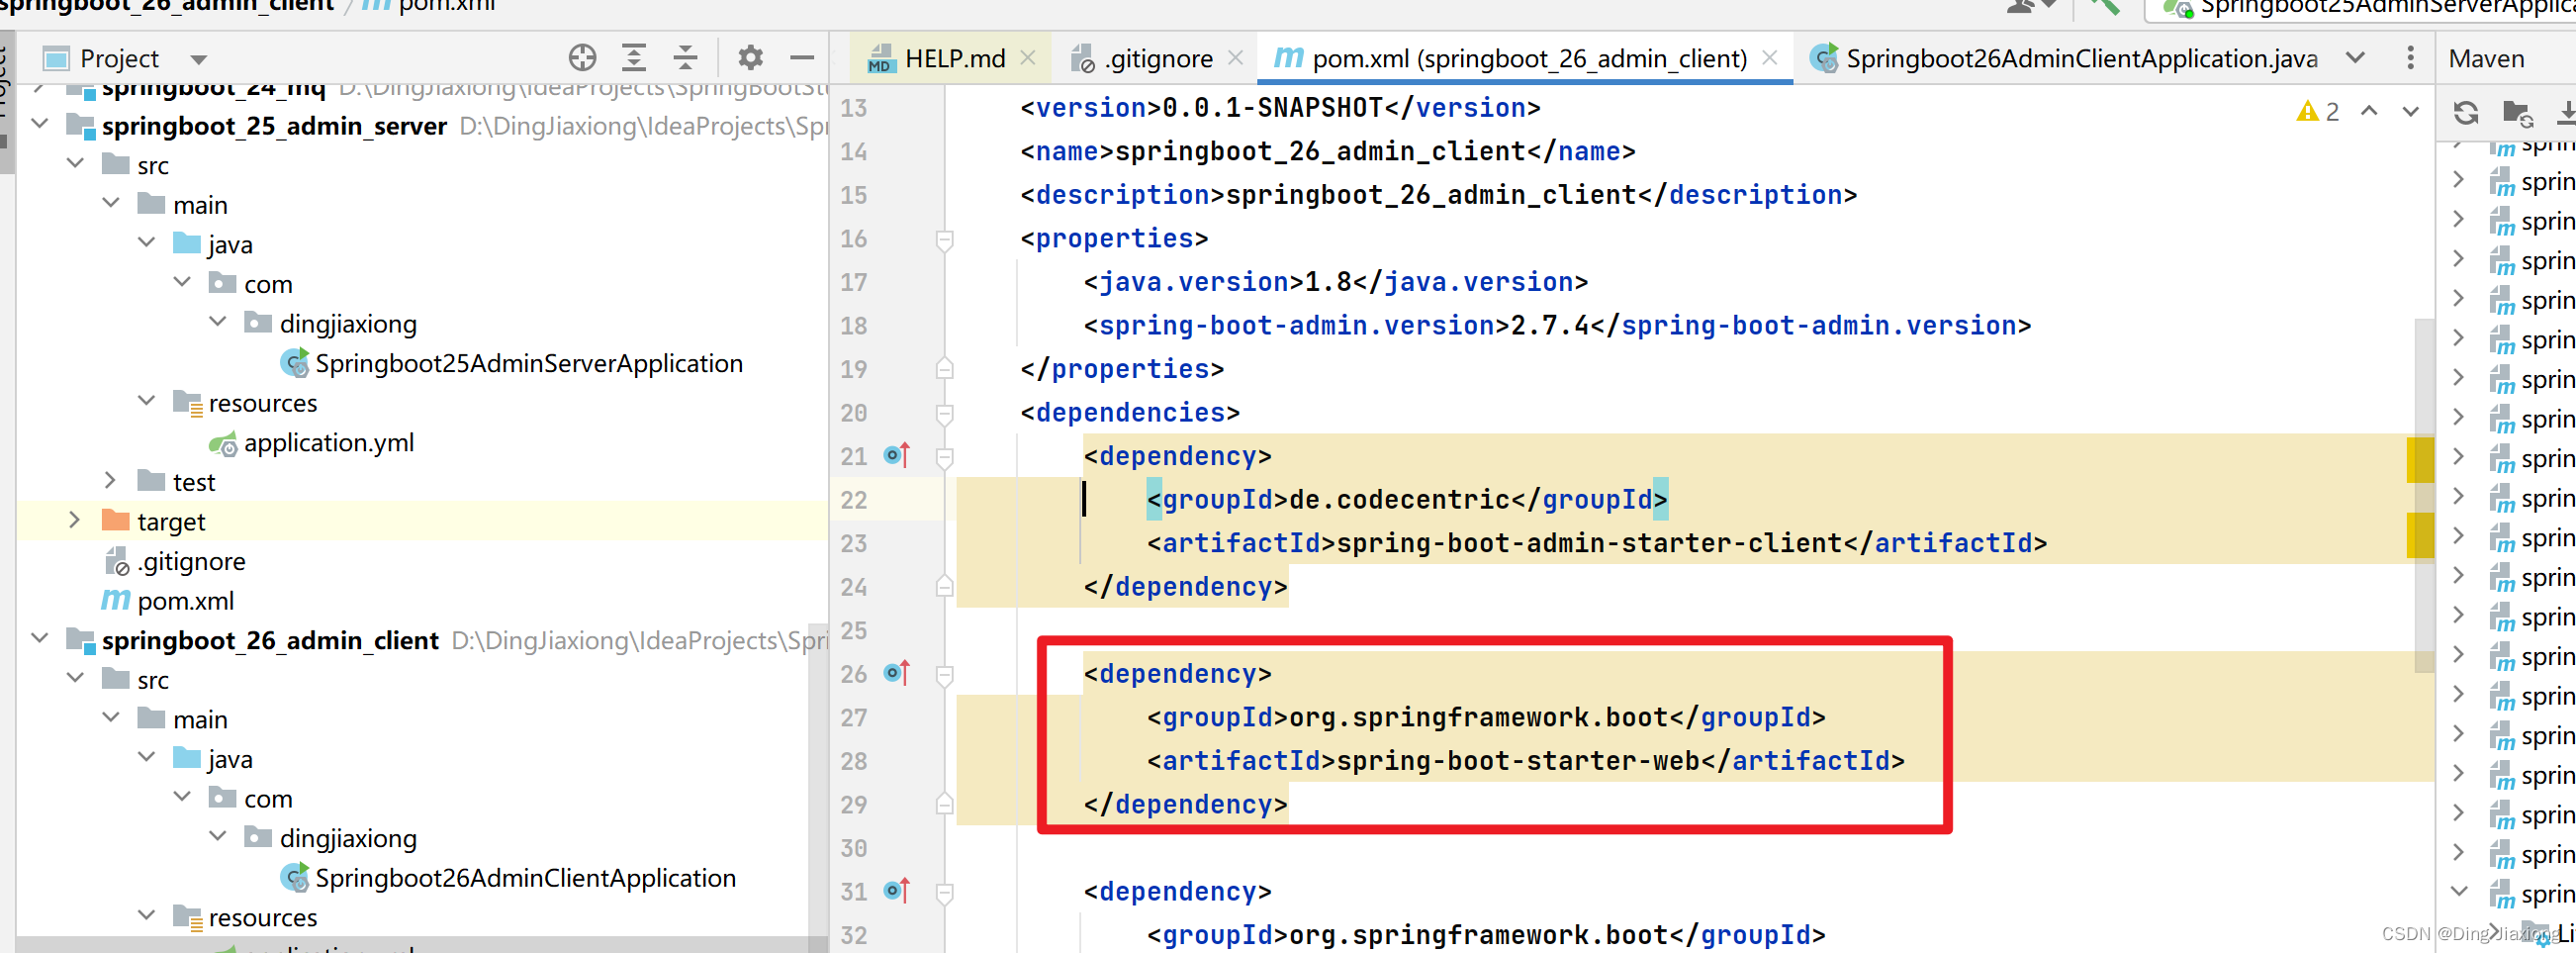Screen dimensions: 2576x953
Task: Open run configuration Springboot25AdminServerApplication selector
Action: tap(2360, 9)
